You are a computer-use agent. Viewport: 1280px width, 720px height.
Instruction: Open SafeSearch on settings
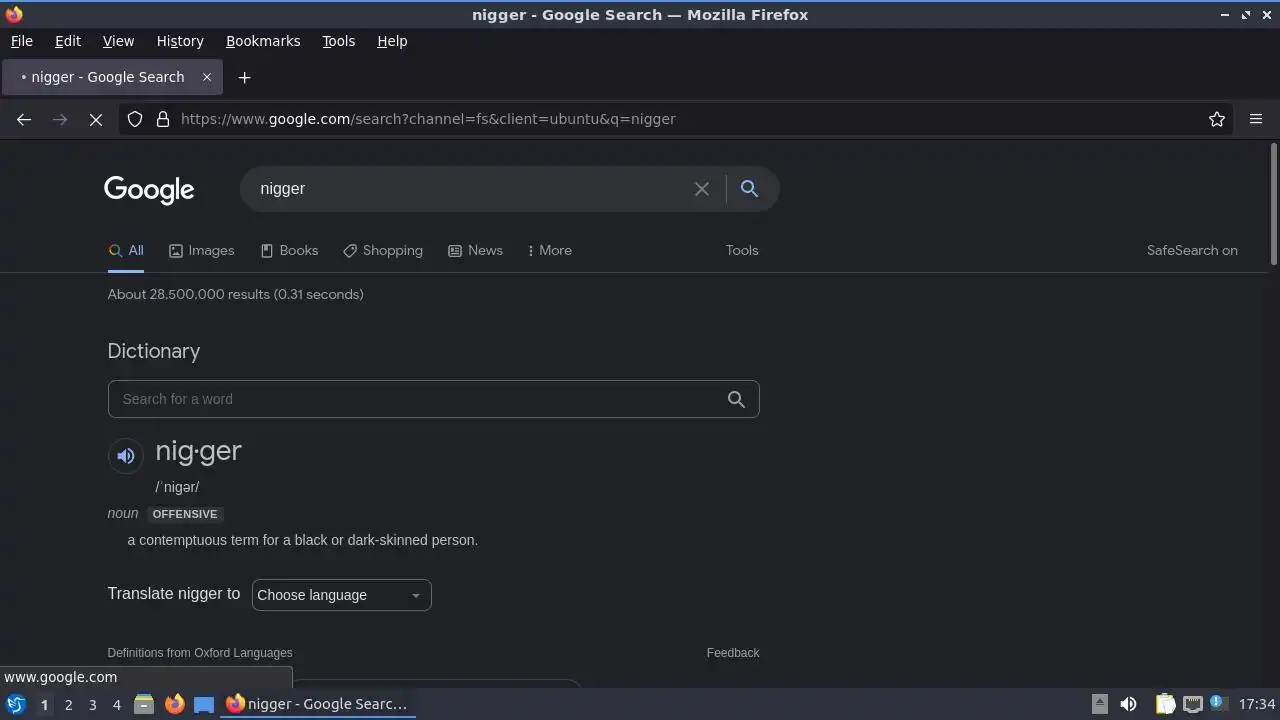1192,250
